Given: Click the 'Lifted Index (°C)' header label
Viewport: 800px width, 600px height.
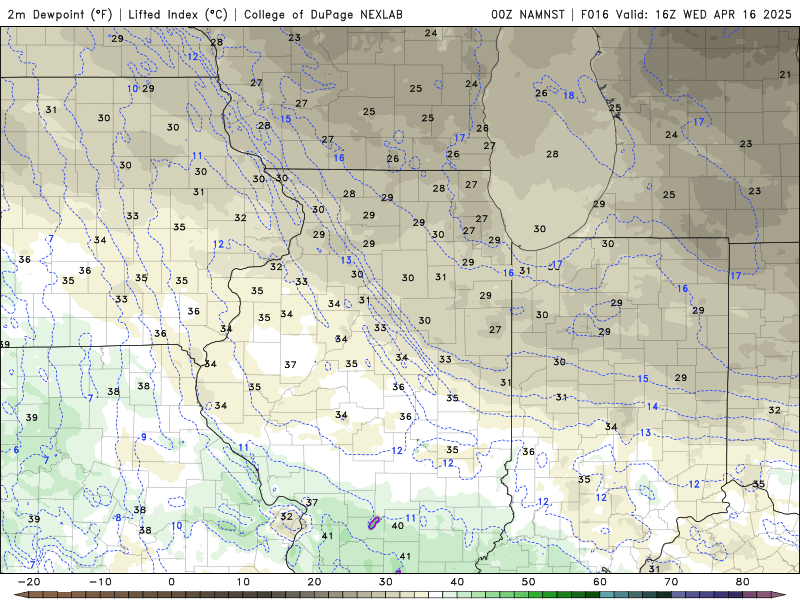Looking at the screenshot, I should coord(178,14).
